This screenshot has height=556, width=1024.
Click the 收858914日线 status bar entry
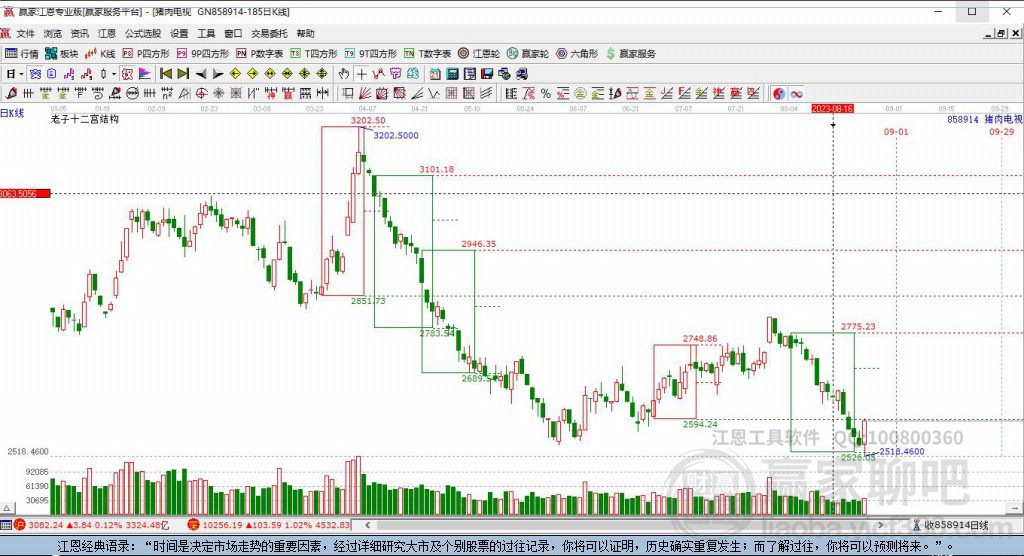951,525
